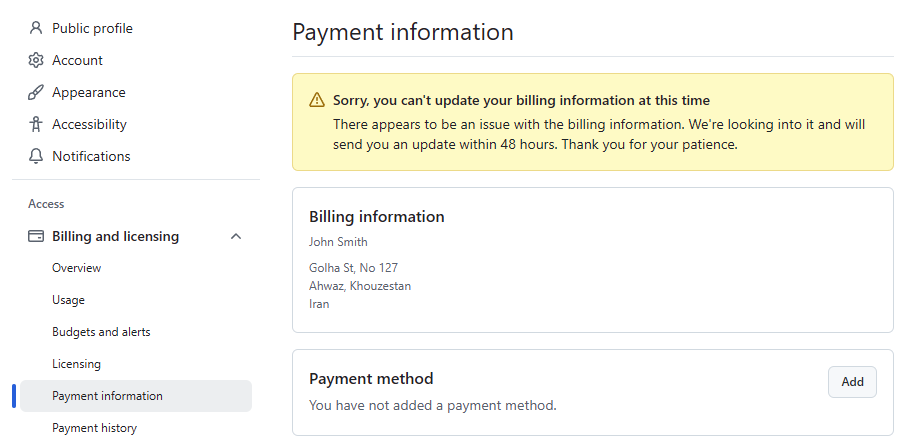View Payment history
This screenshot has height=441, width=907.
(x=94, y=428)
